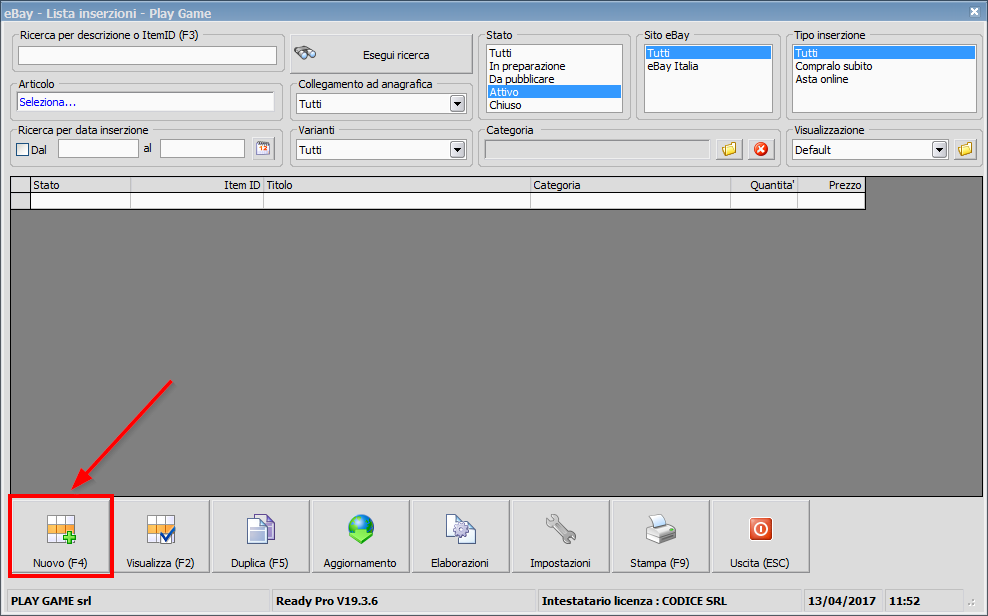
Task: Click Ready Pro V19.3.6 status text
Action: click(327, 601)
